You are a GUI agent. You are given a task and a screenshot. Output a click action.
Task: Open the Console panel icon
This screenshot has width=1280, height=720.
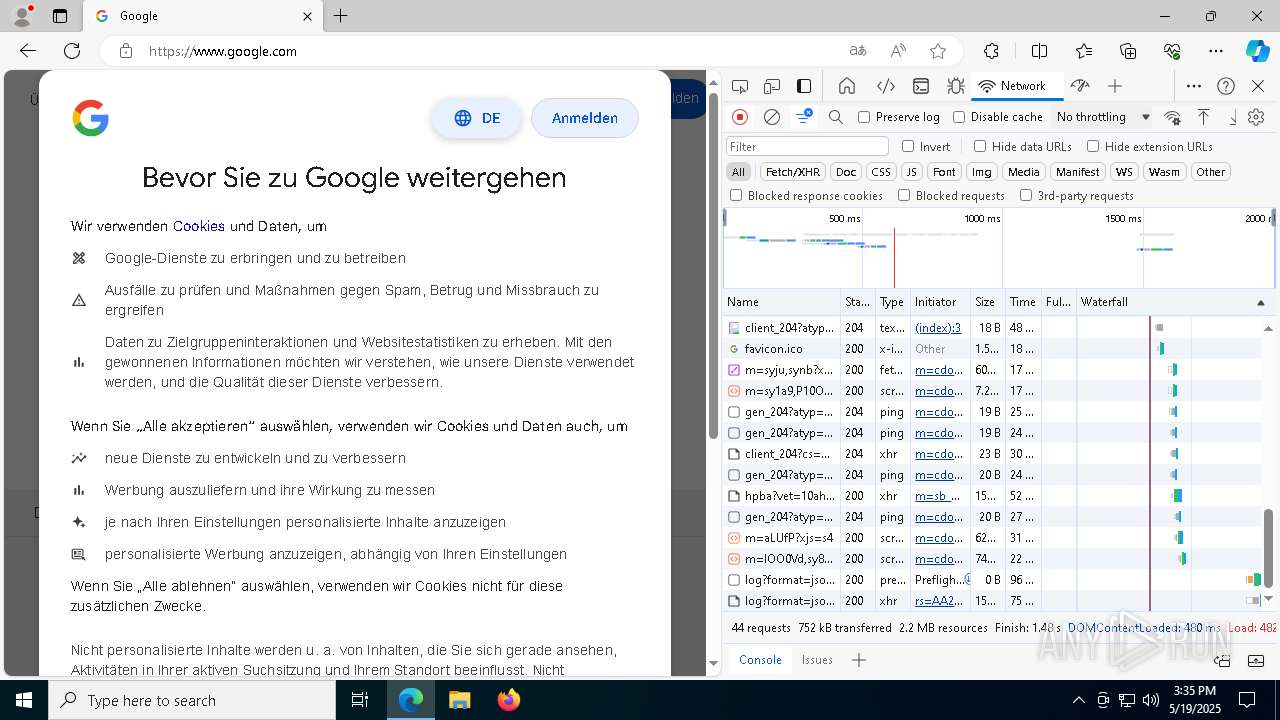pos(921,86)
